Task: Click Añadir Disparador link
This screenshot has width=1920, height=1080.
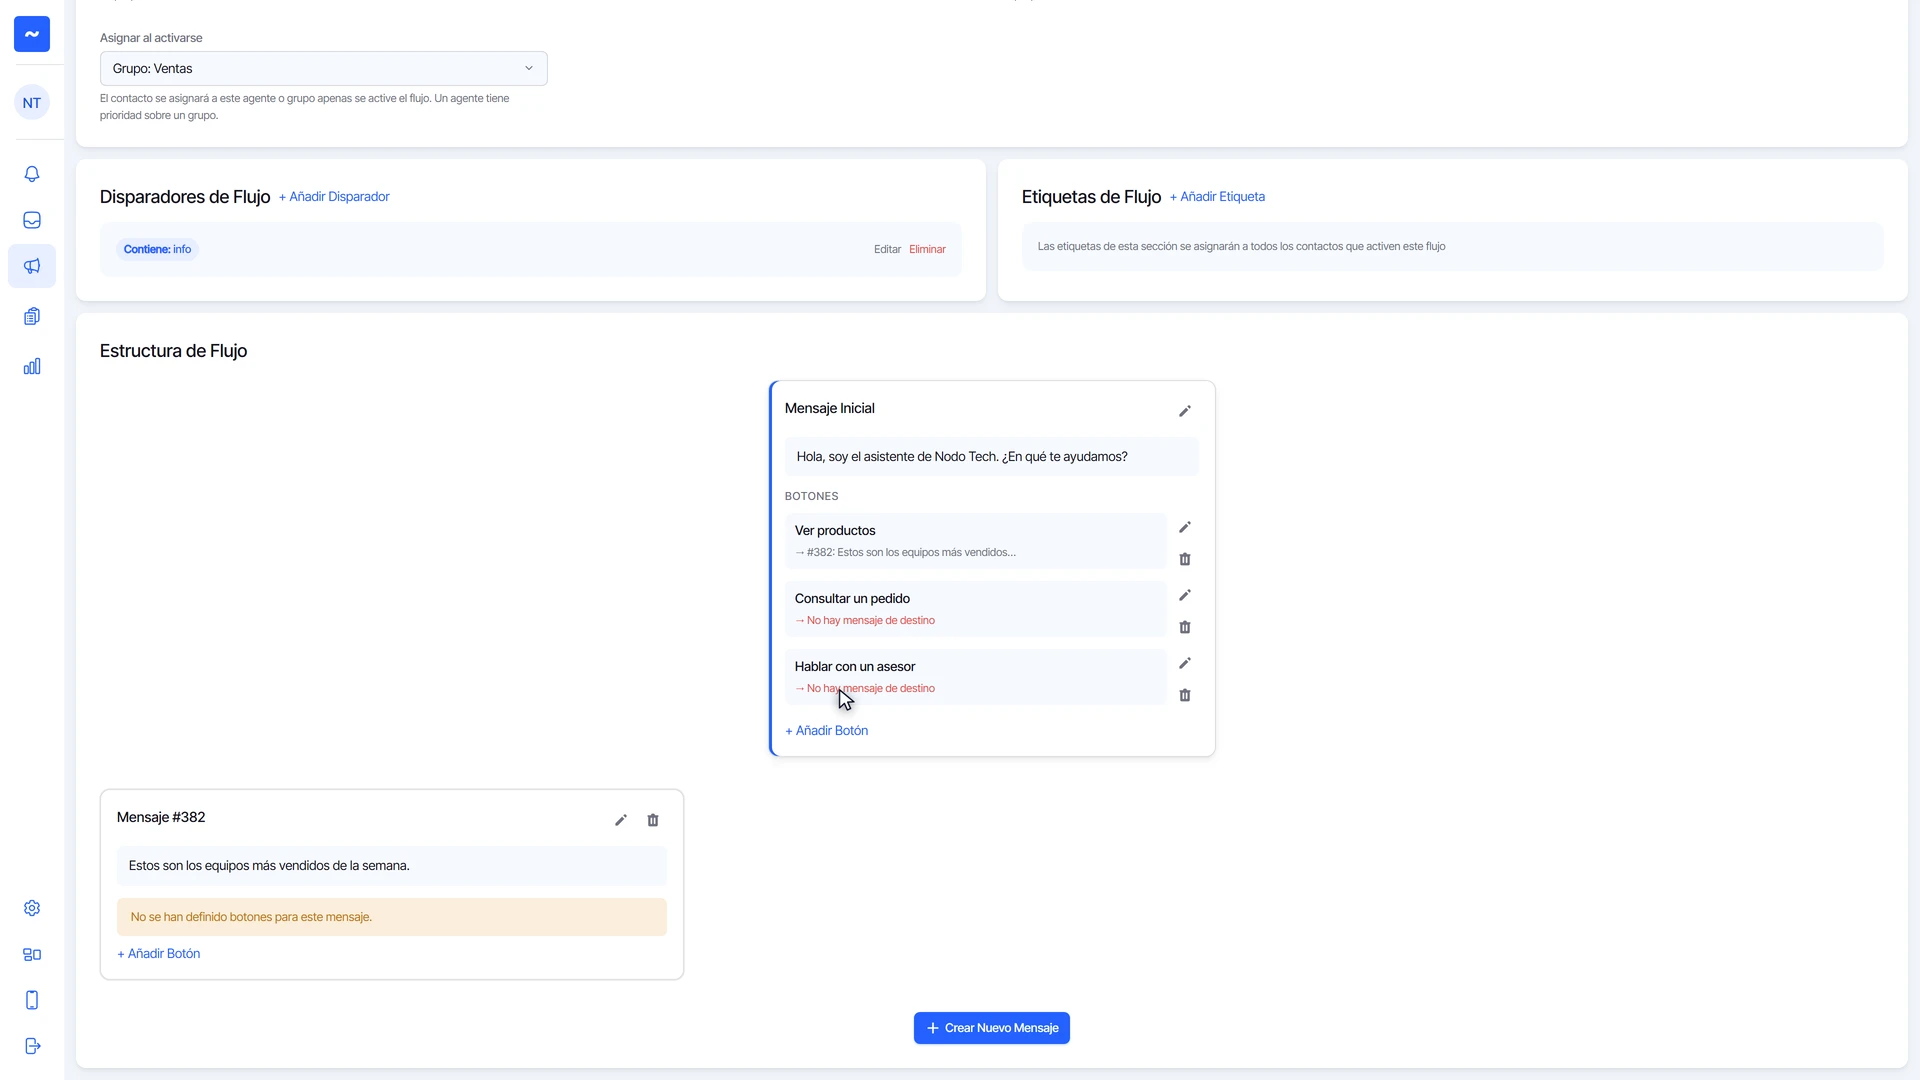Action: click(x=334, y=197)
